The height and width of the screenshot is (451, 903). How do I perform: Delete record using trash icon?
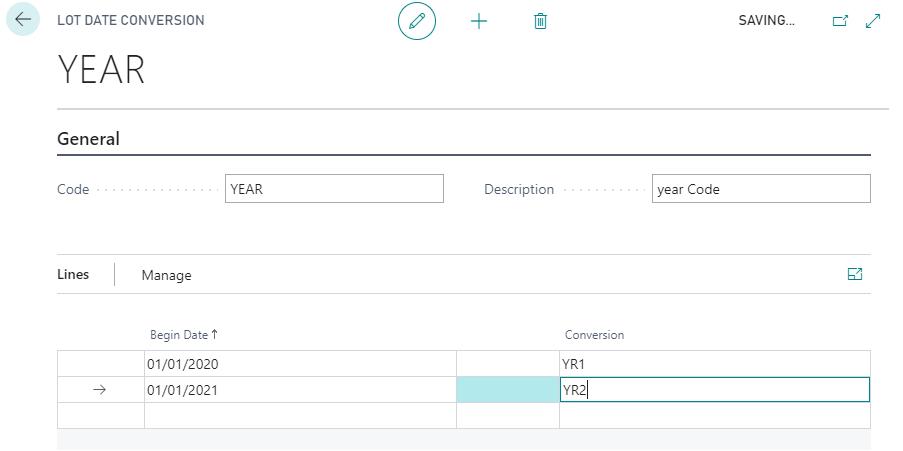(x=540, y=21)
